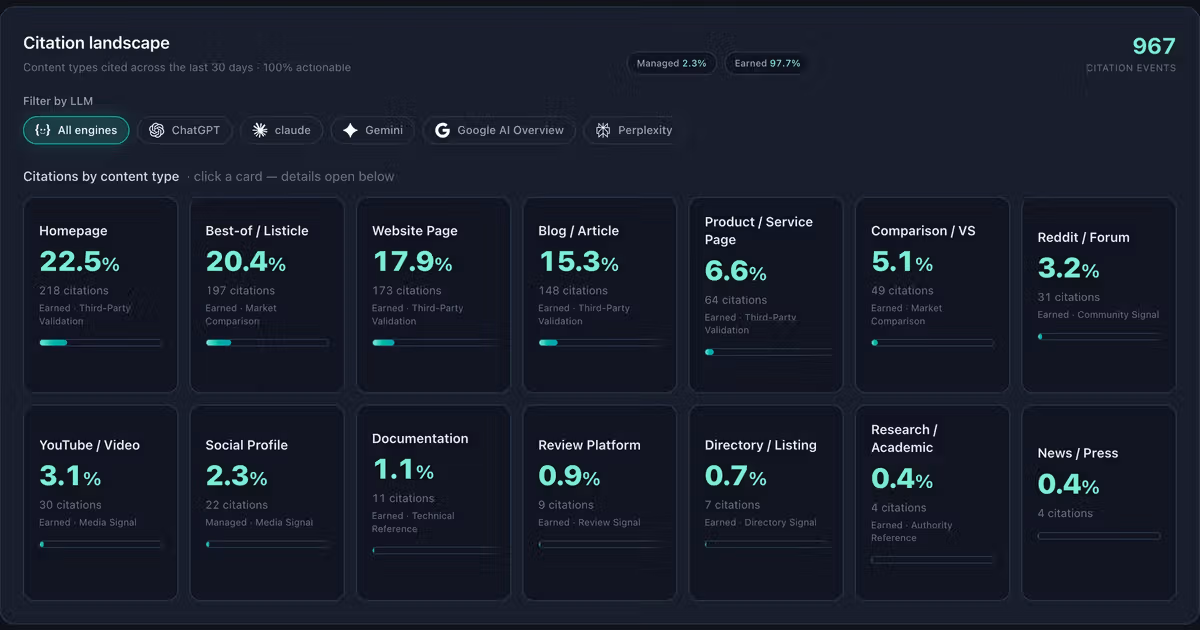
Task: Open the Review Platform card
Action: pyautogui.click(x=600, y=503)
